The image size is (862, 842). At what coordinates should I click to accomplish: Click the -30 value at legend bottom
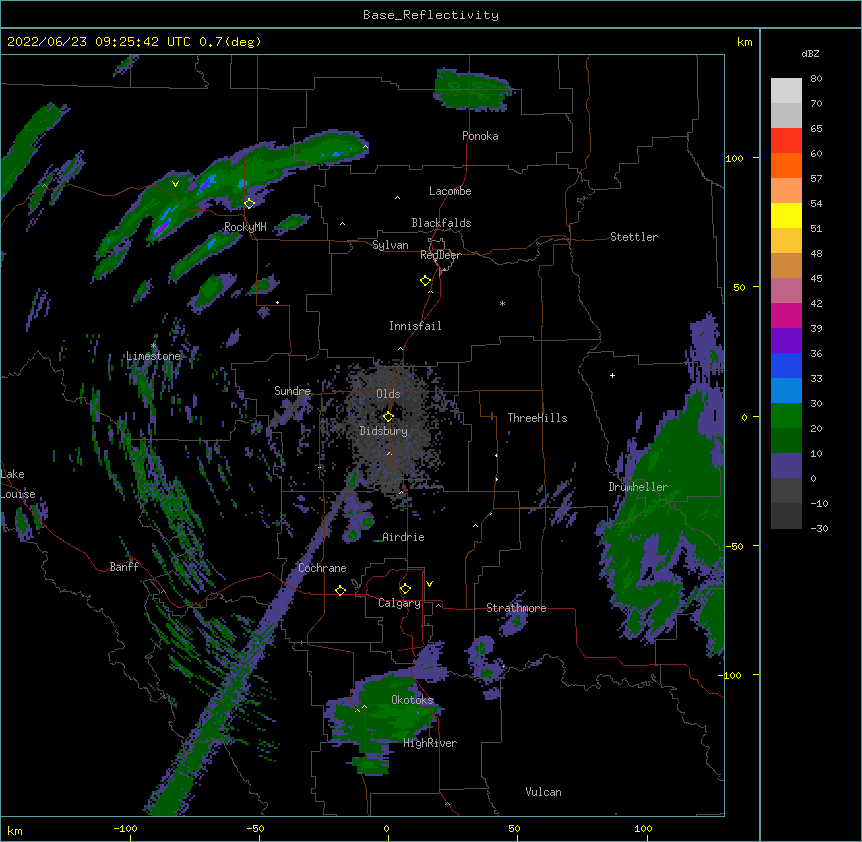click(x=819, y=528)
